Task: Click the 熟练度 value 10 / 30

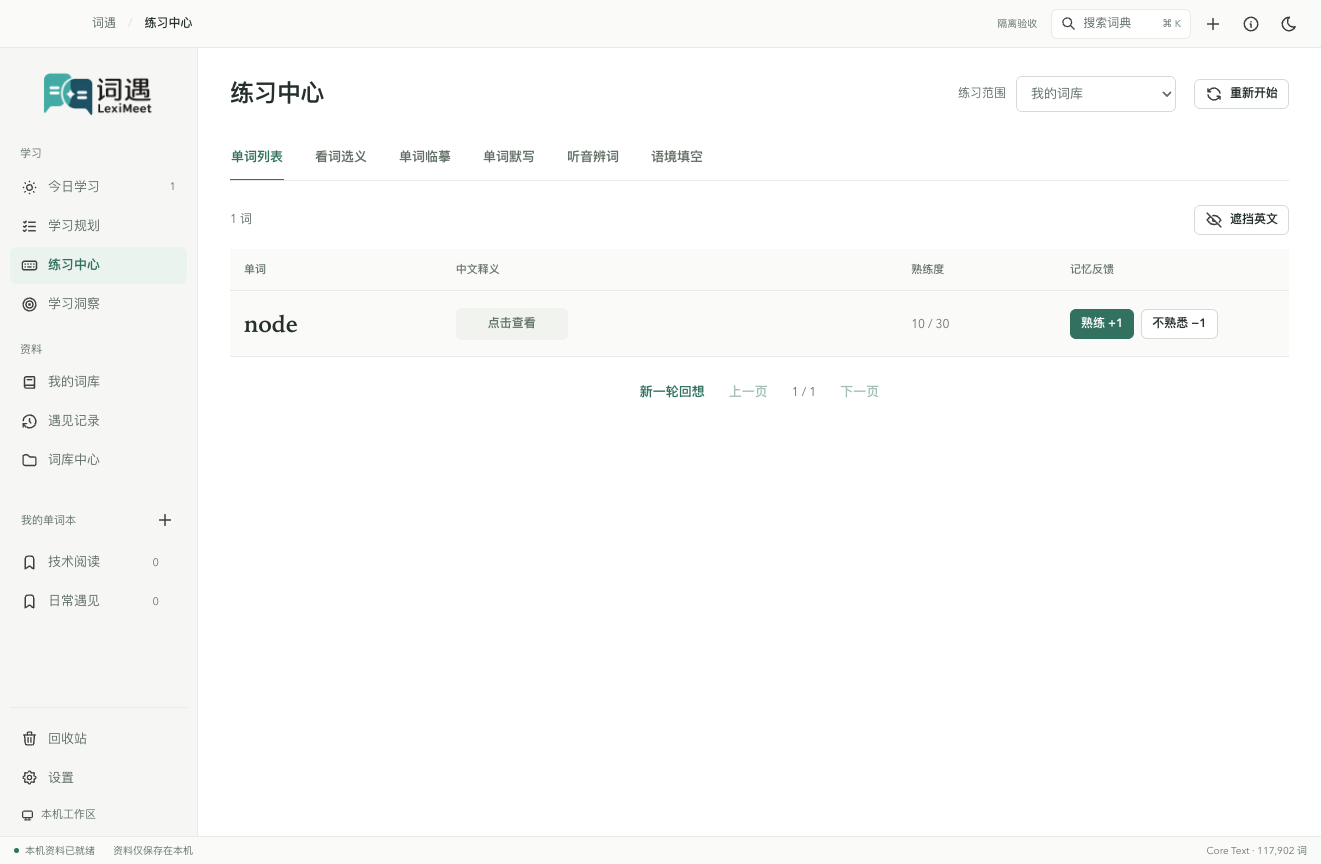Action: [x=930, y=324]
